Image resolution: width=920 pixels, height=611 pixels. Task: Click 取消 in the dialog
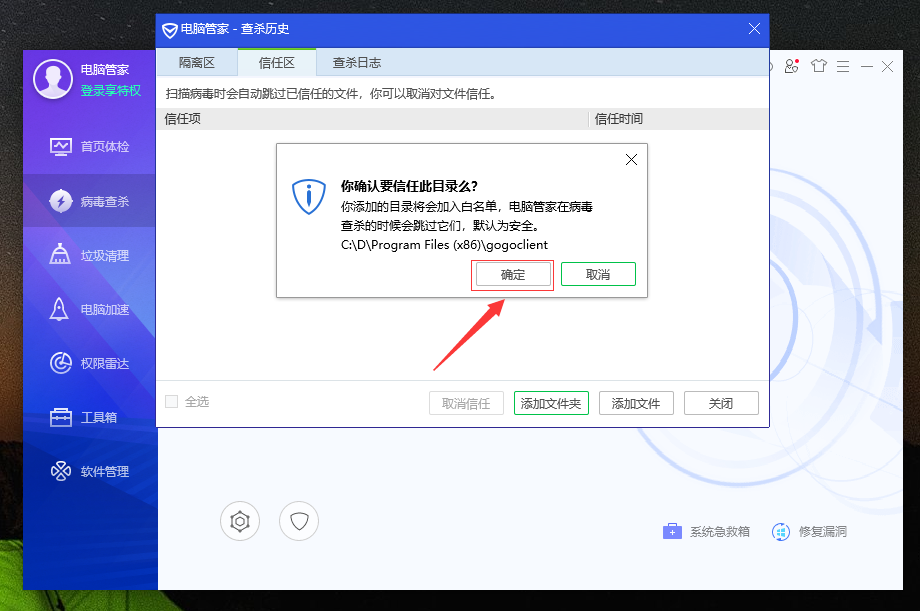pyautogui.click(x=598, y=274)
